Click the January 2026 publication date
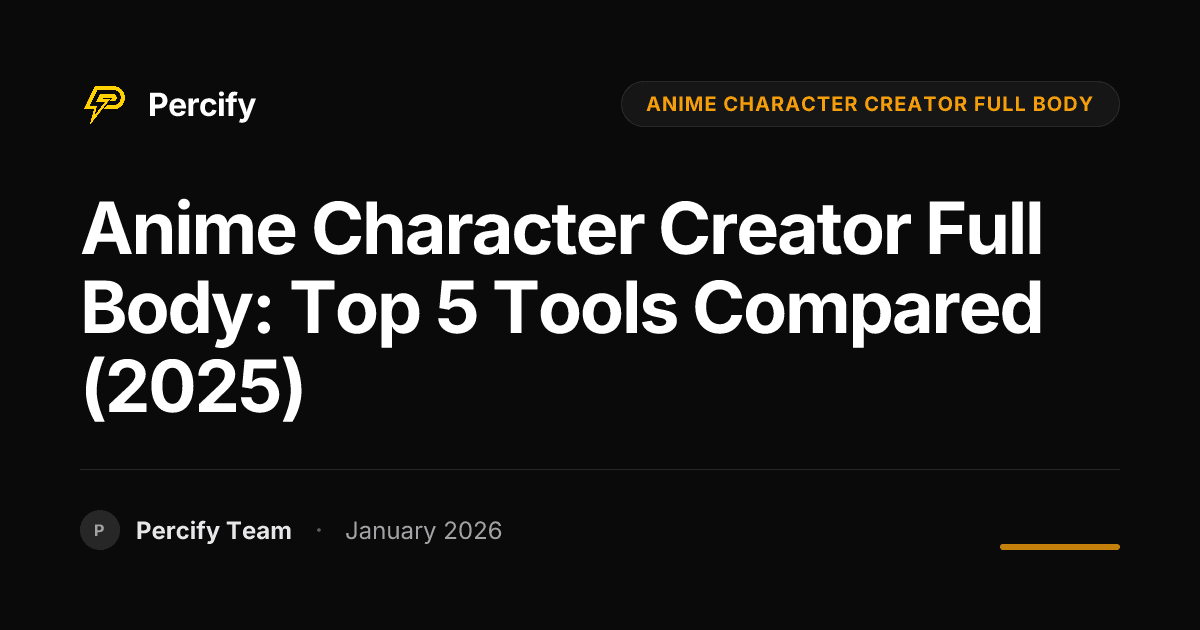The width and height of the screenshot is (1200, 630). click(423, 531)
